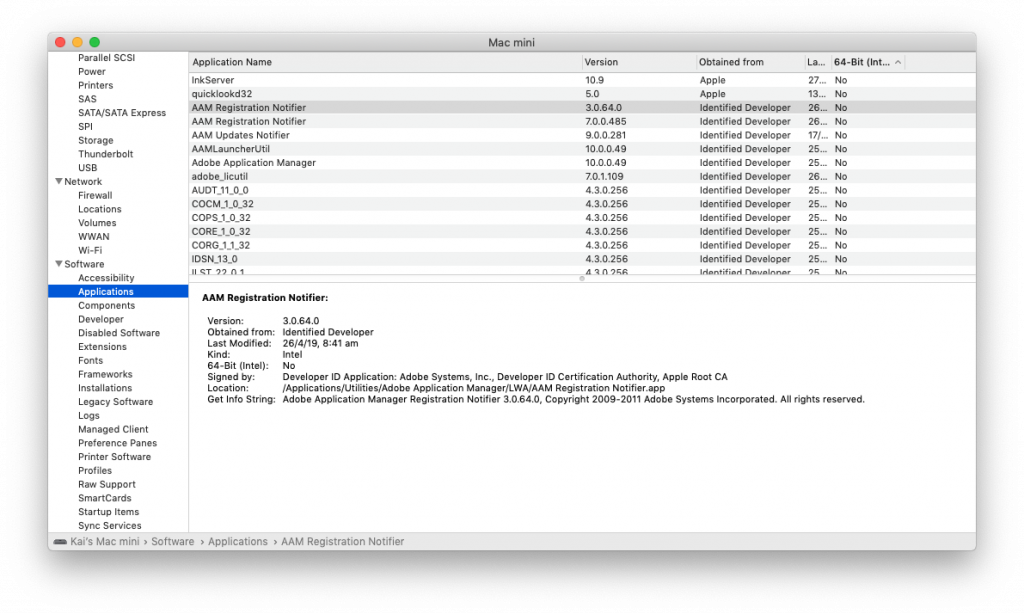Select the Thunderbolt hardware item
Screen dimensions: 1024x614
105,154
